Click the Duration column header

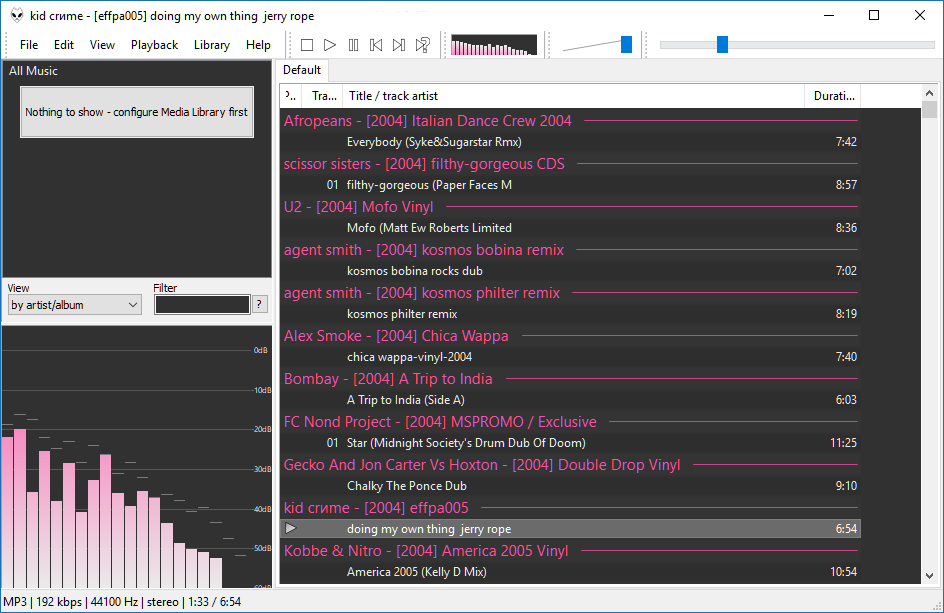[x=832, y=96]
